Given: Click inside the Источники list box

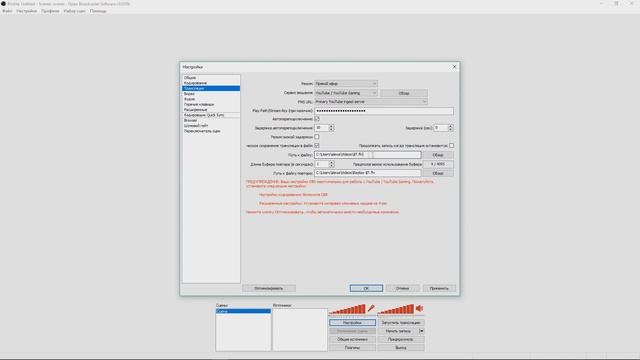Looking at the screenshot, I should click(300, 329).
